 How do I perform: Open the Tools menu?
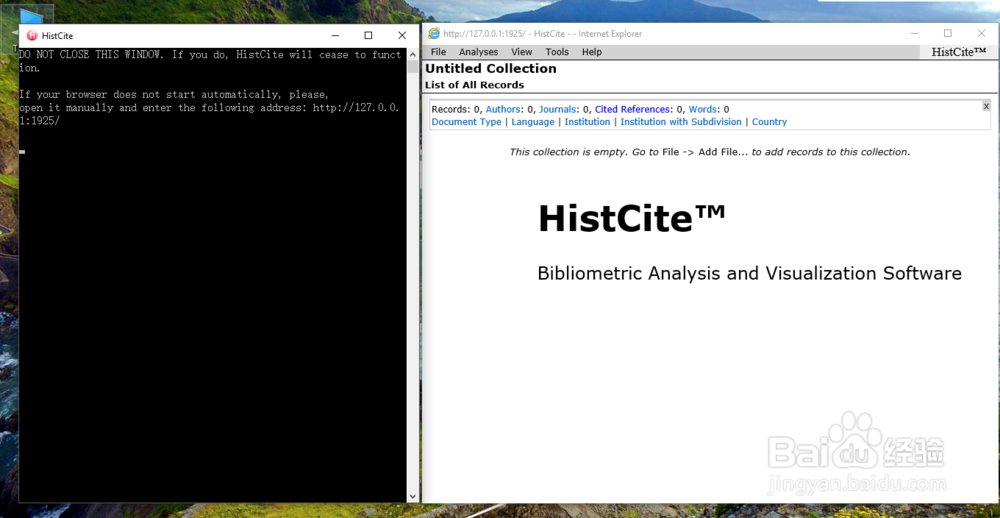(x=557, y=52)
